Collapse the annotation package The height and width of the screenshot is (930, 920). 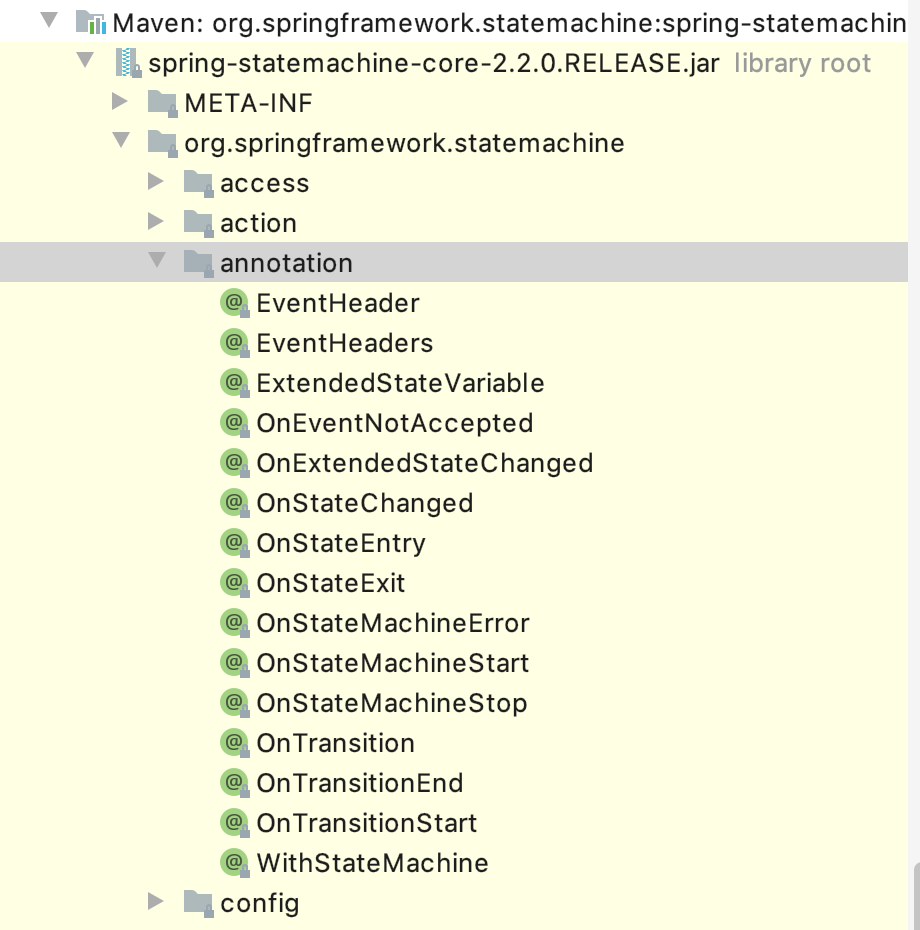pos(157,260)
